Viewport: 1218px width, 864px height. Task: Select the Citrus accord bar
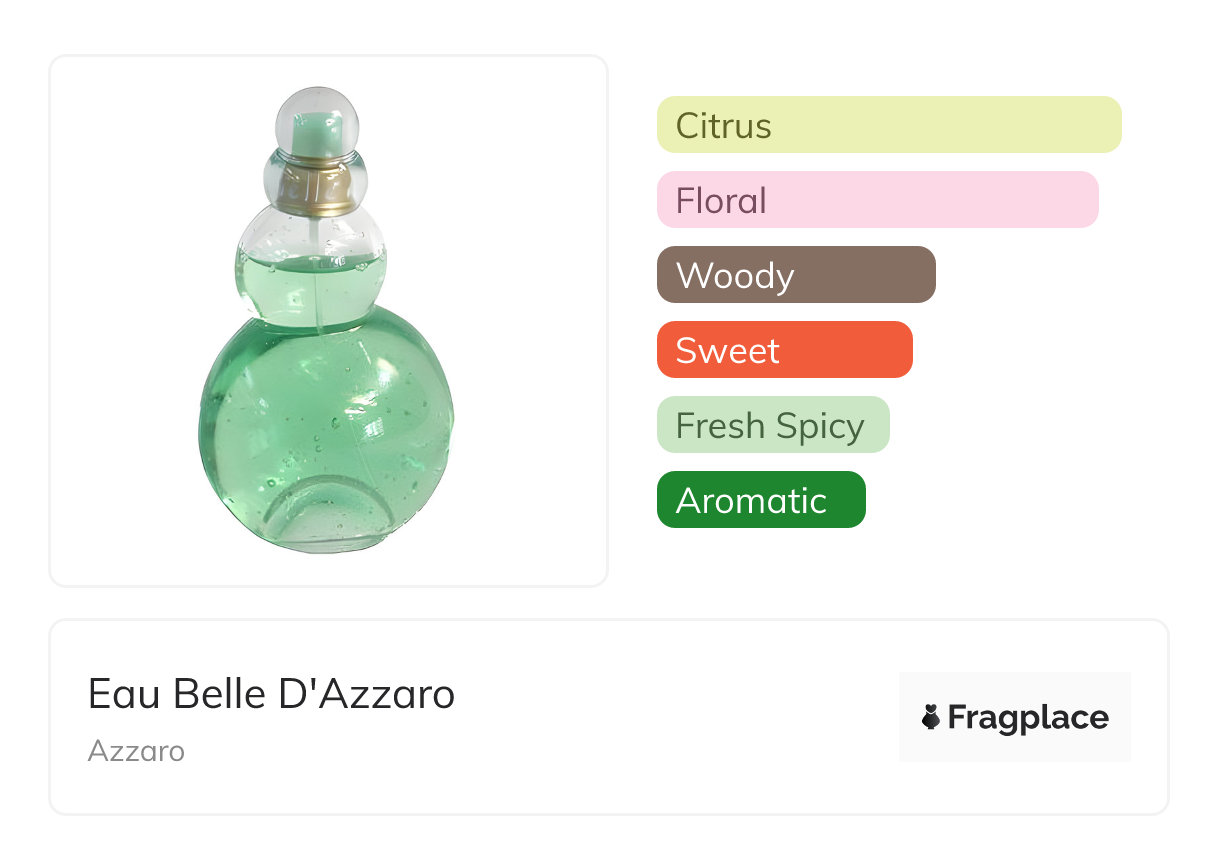(888, 125)
